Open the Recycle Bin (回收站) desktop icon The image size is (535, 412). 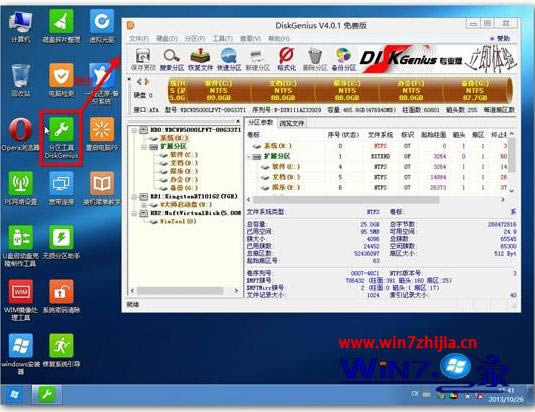point(21,80)
